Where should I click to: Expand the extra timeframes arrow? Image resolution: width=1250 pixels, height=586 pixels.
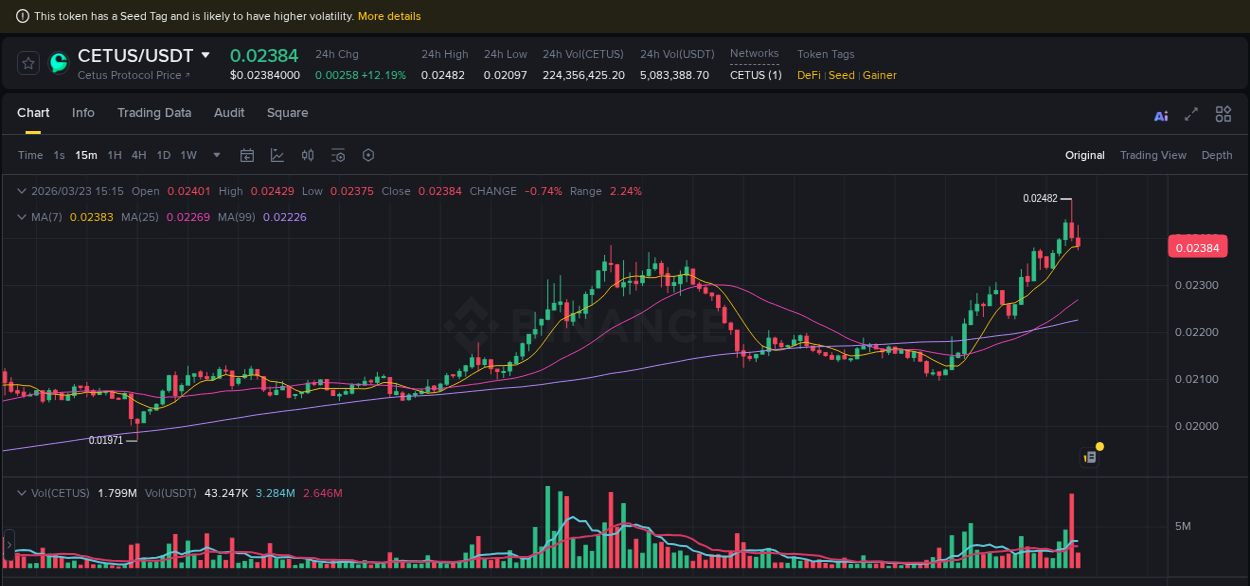tap(216, 155)
